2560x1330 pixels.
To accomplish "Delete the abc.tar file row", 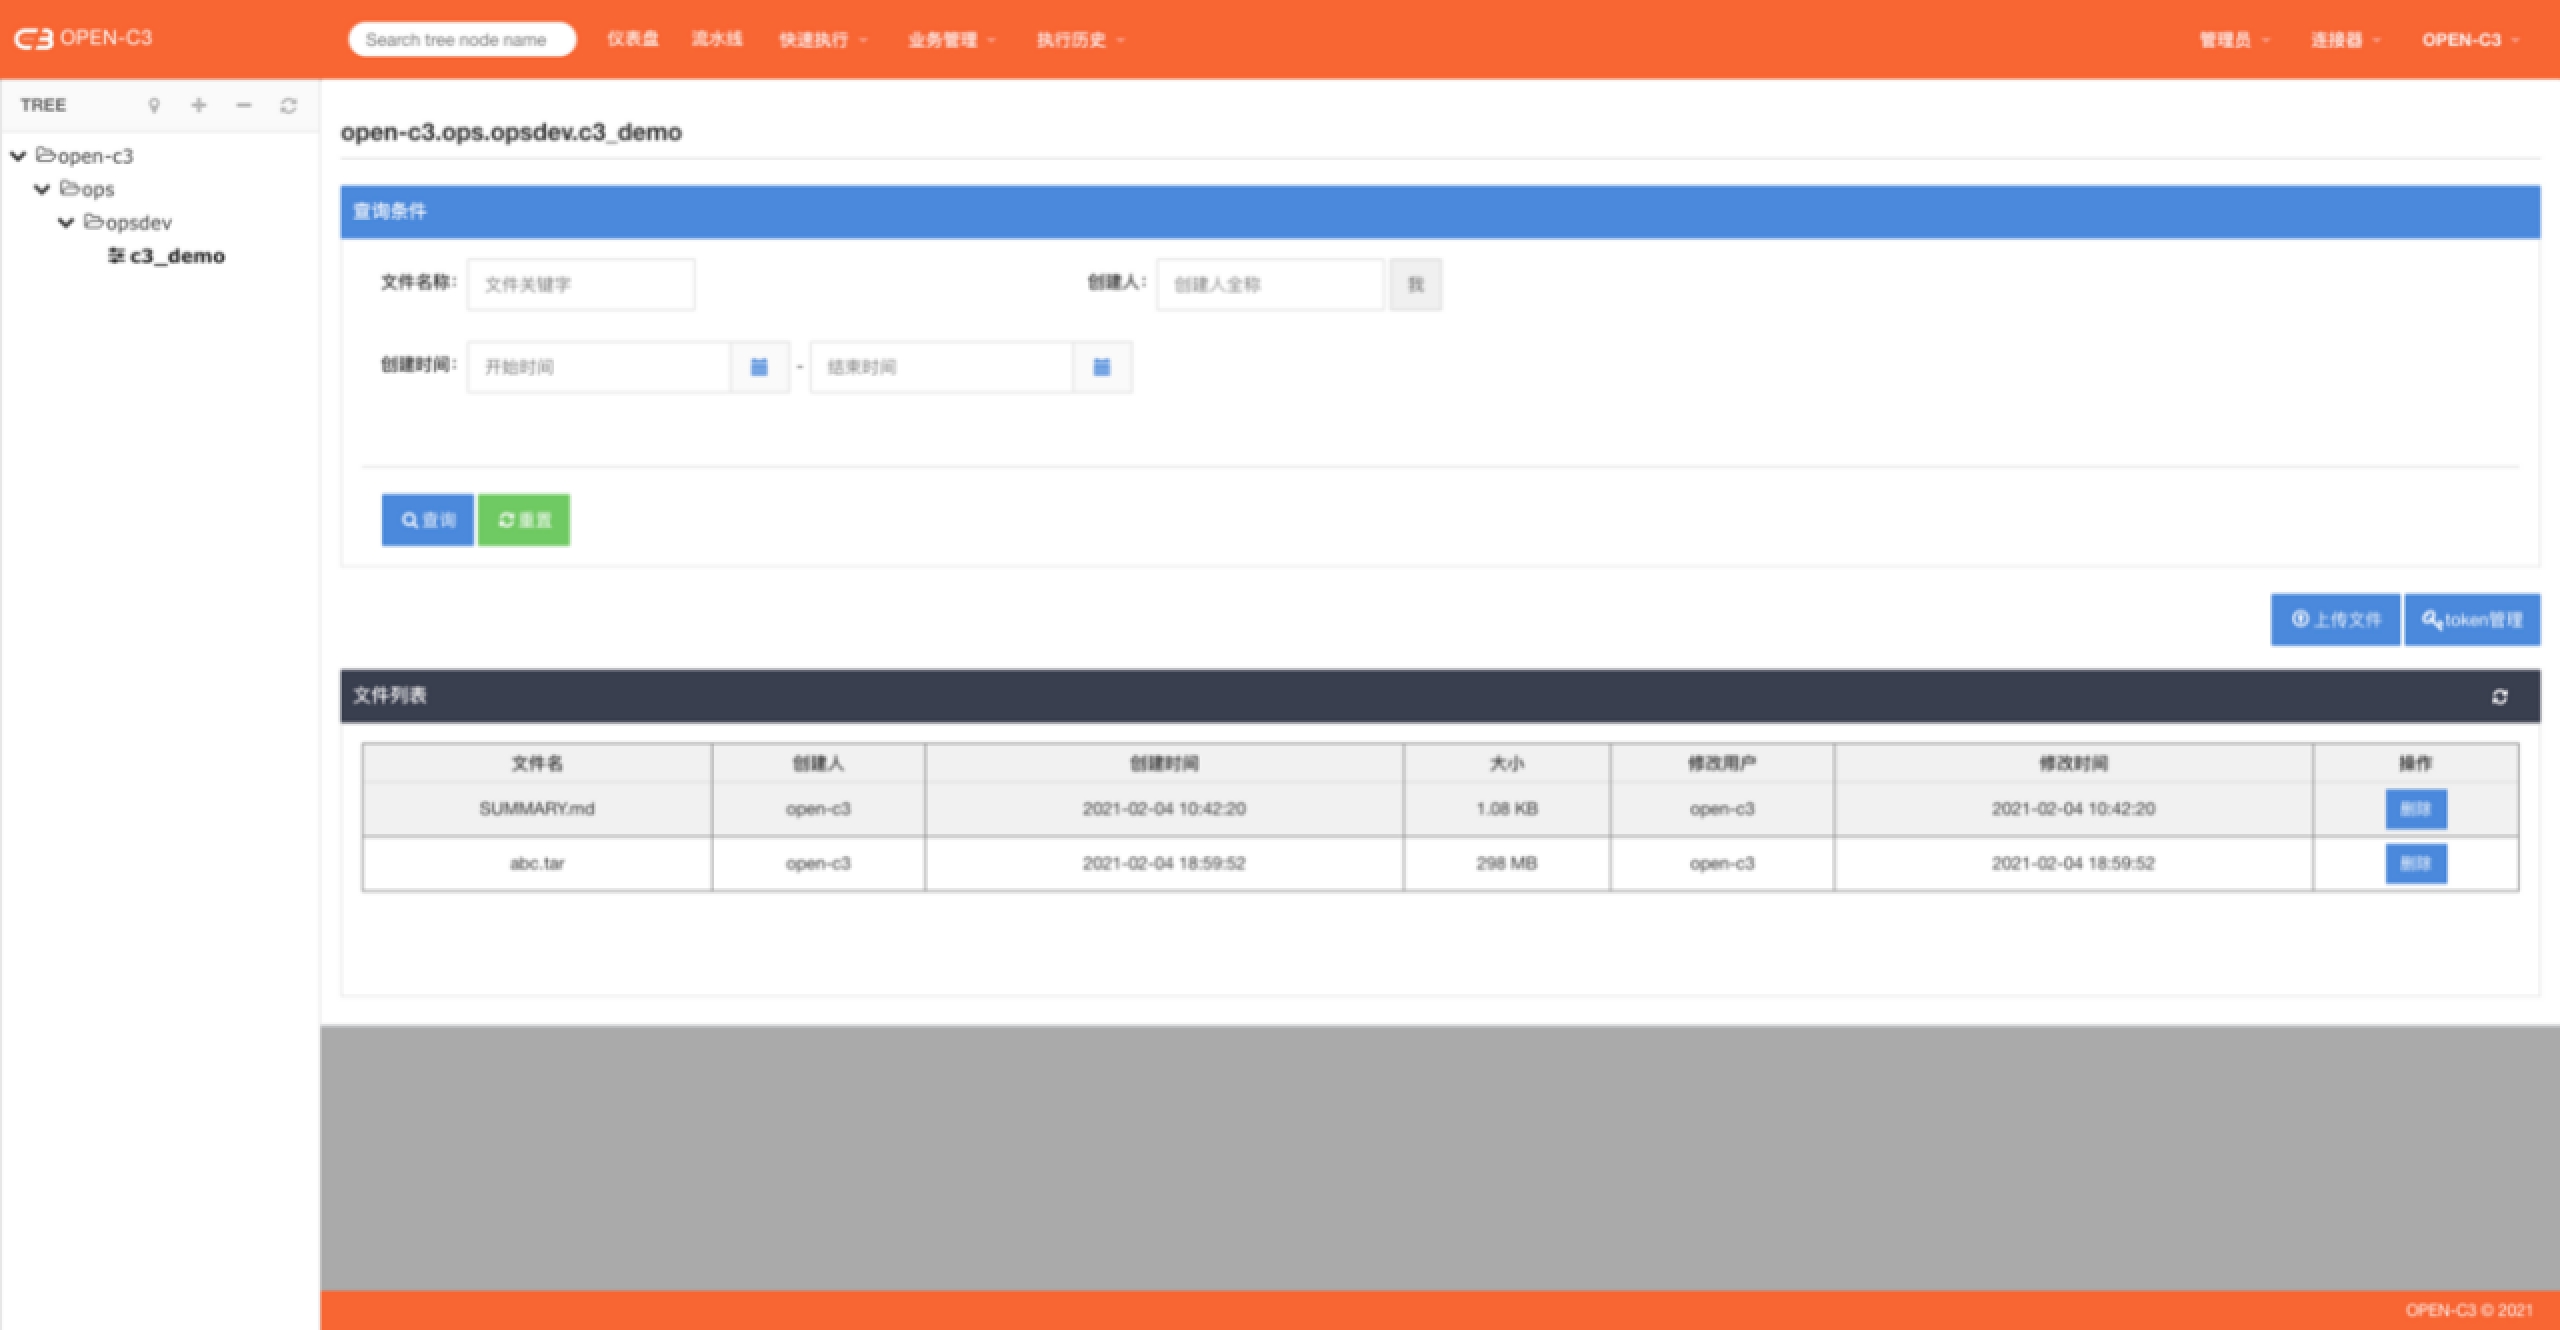I will point(2415,863).
